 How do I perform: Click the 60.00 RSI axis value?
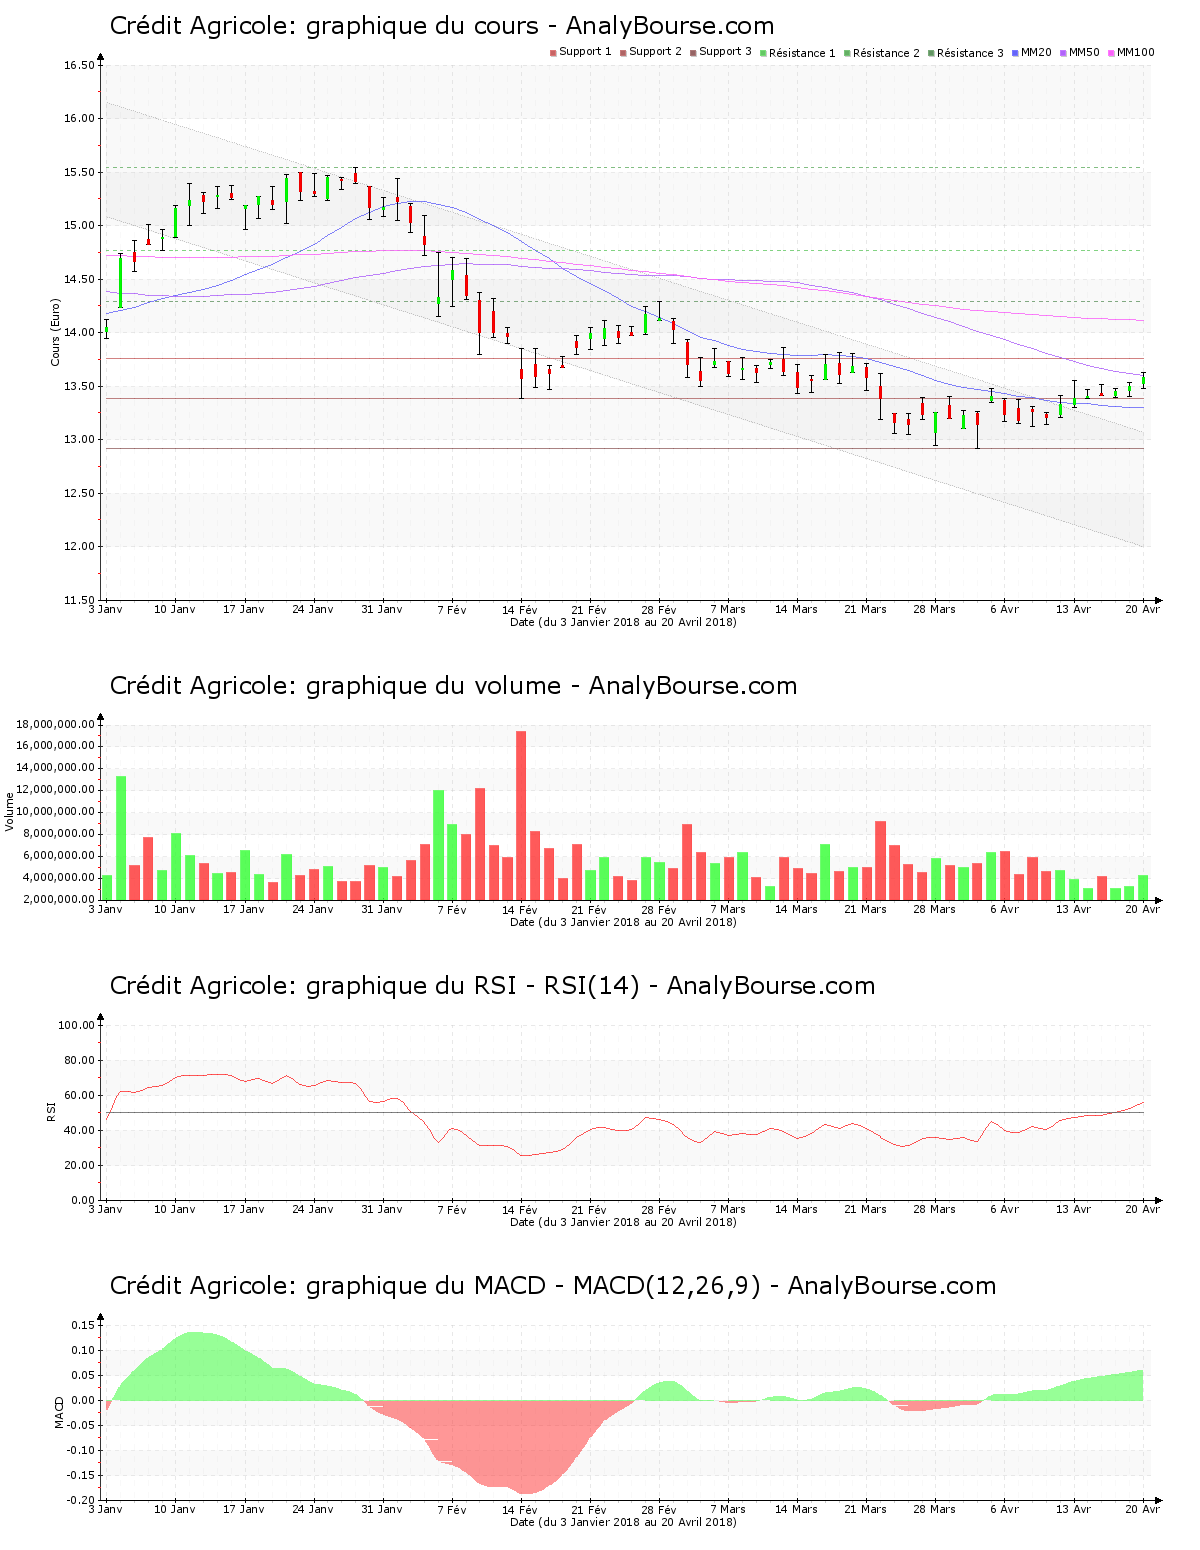79,1095
